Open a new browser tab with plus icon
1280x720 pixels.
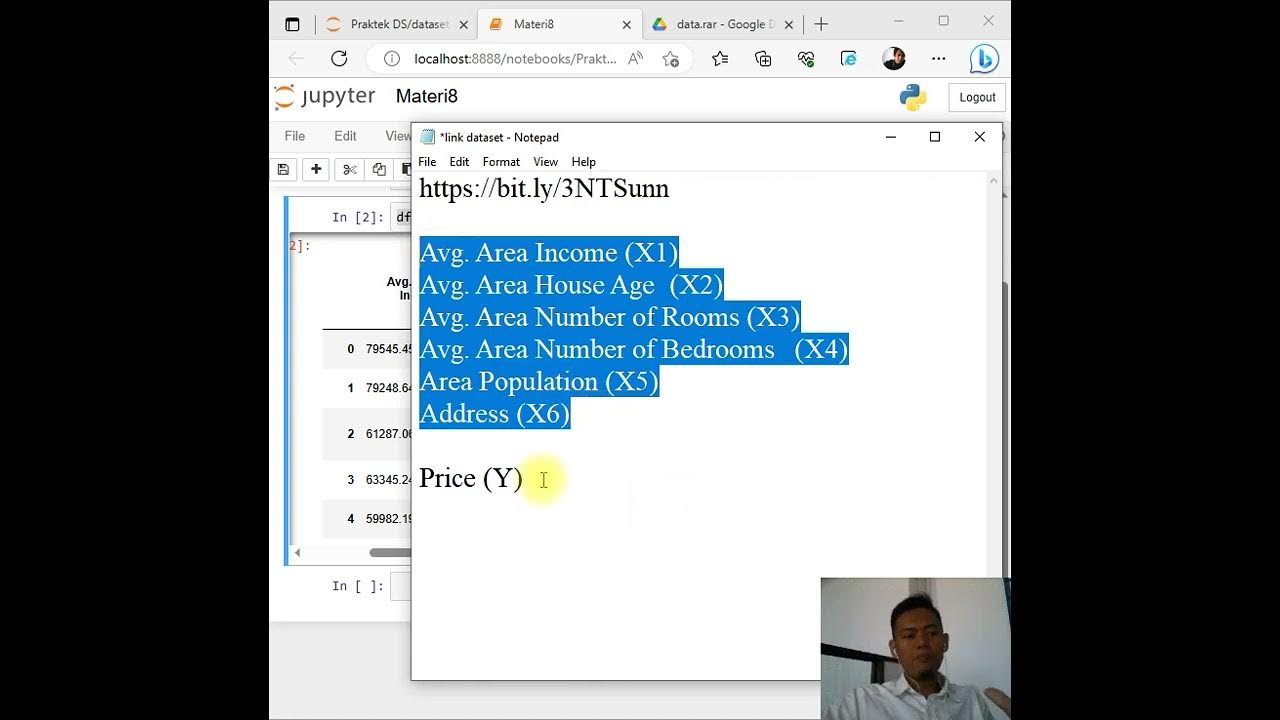point(821,24)
